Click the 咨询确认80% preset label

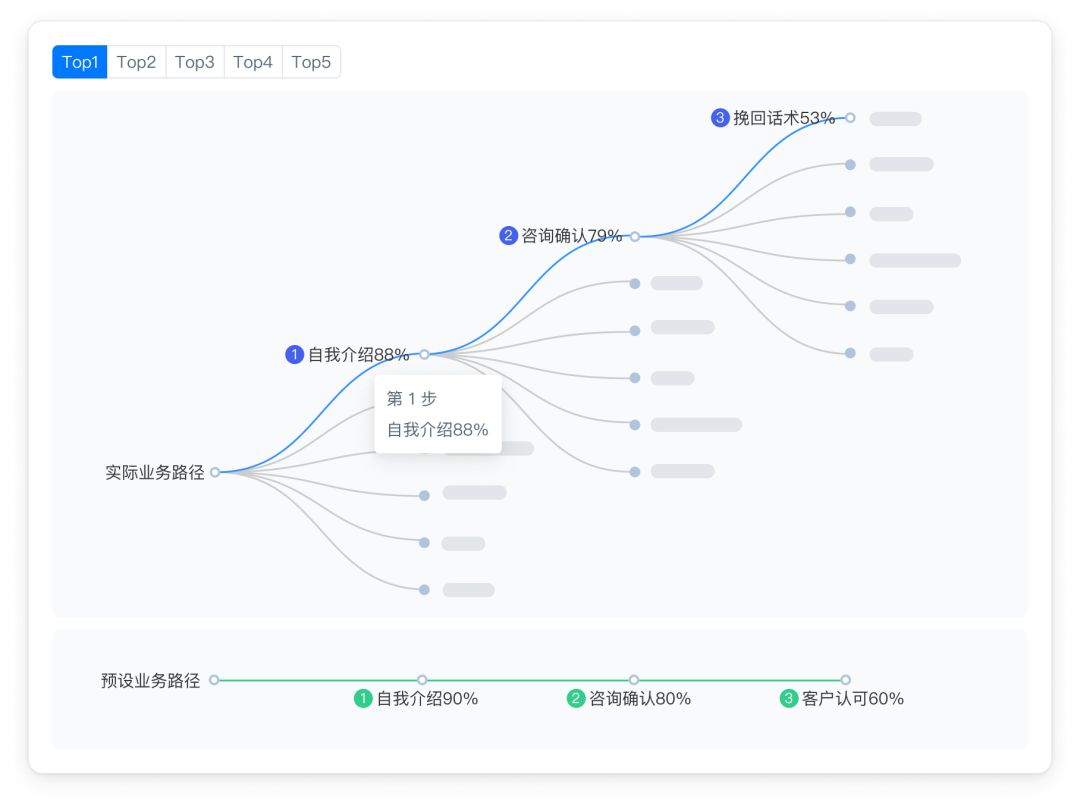[x=640, y=699]
